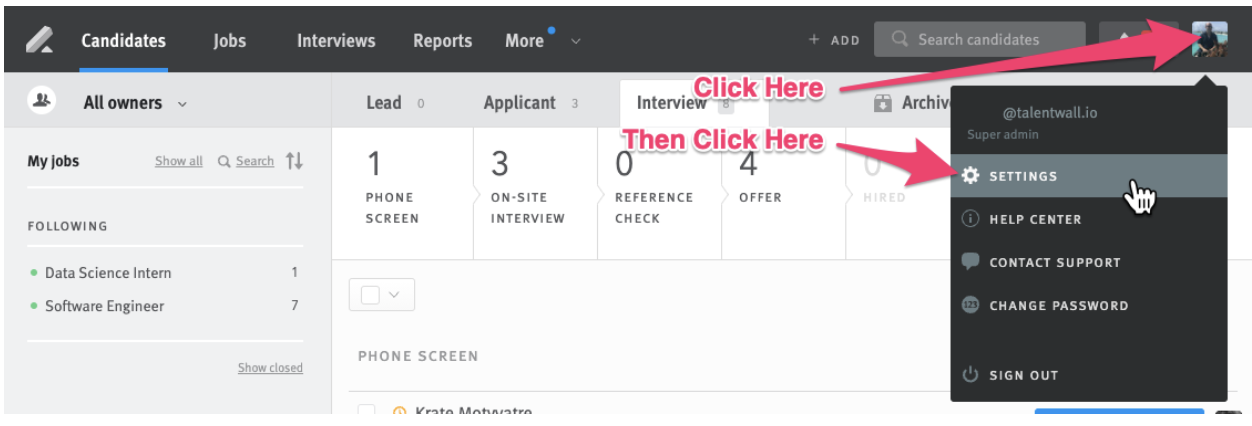Click the My jobs search magnifier icon
This screenshot has width=1252, height=426.
click(x=225, y=161)
